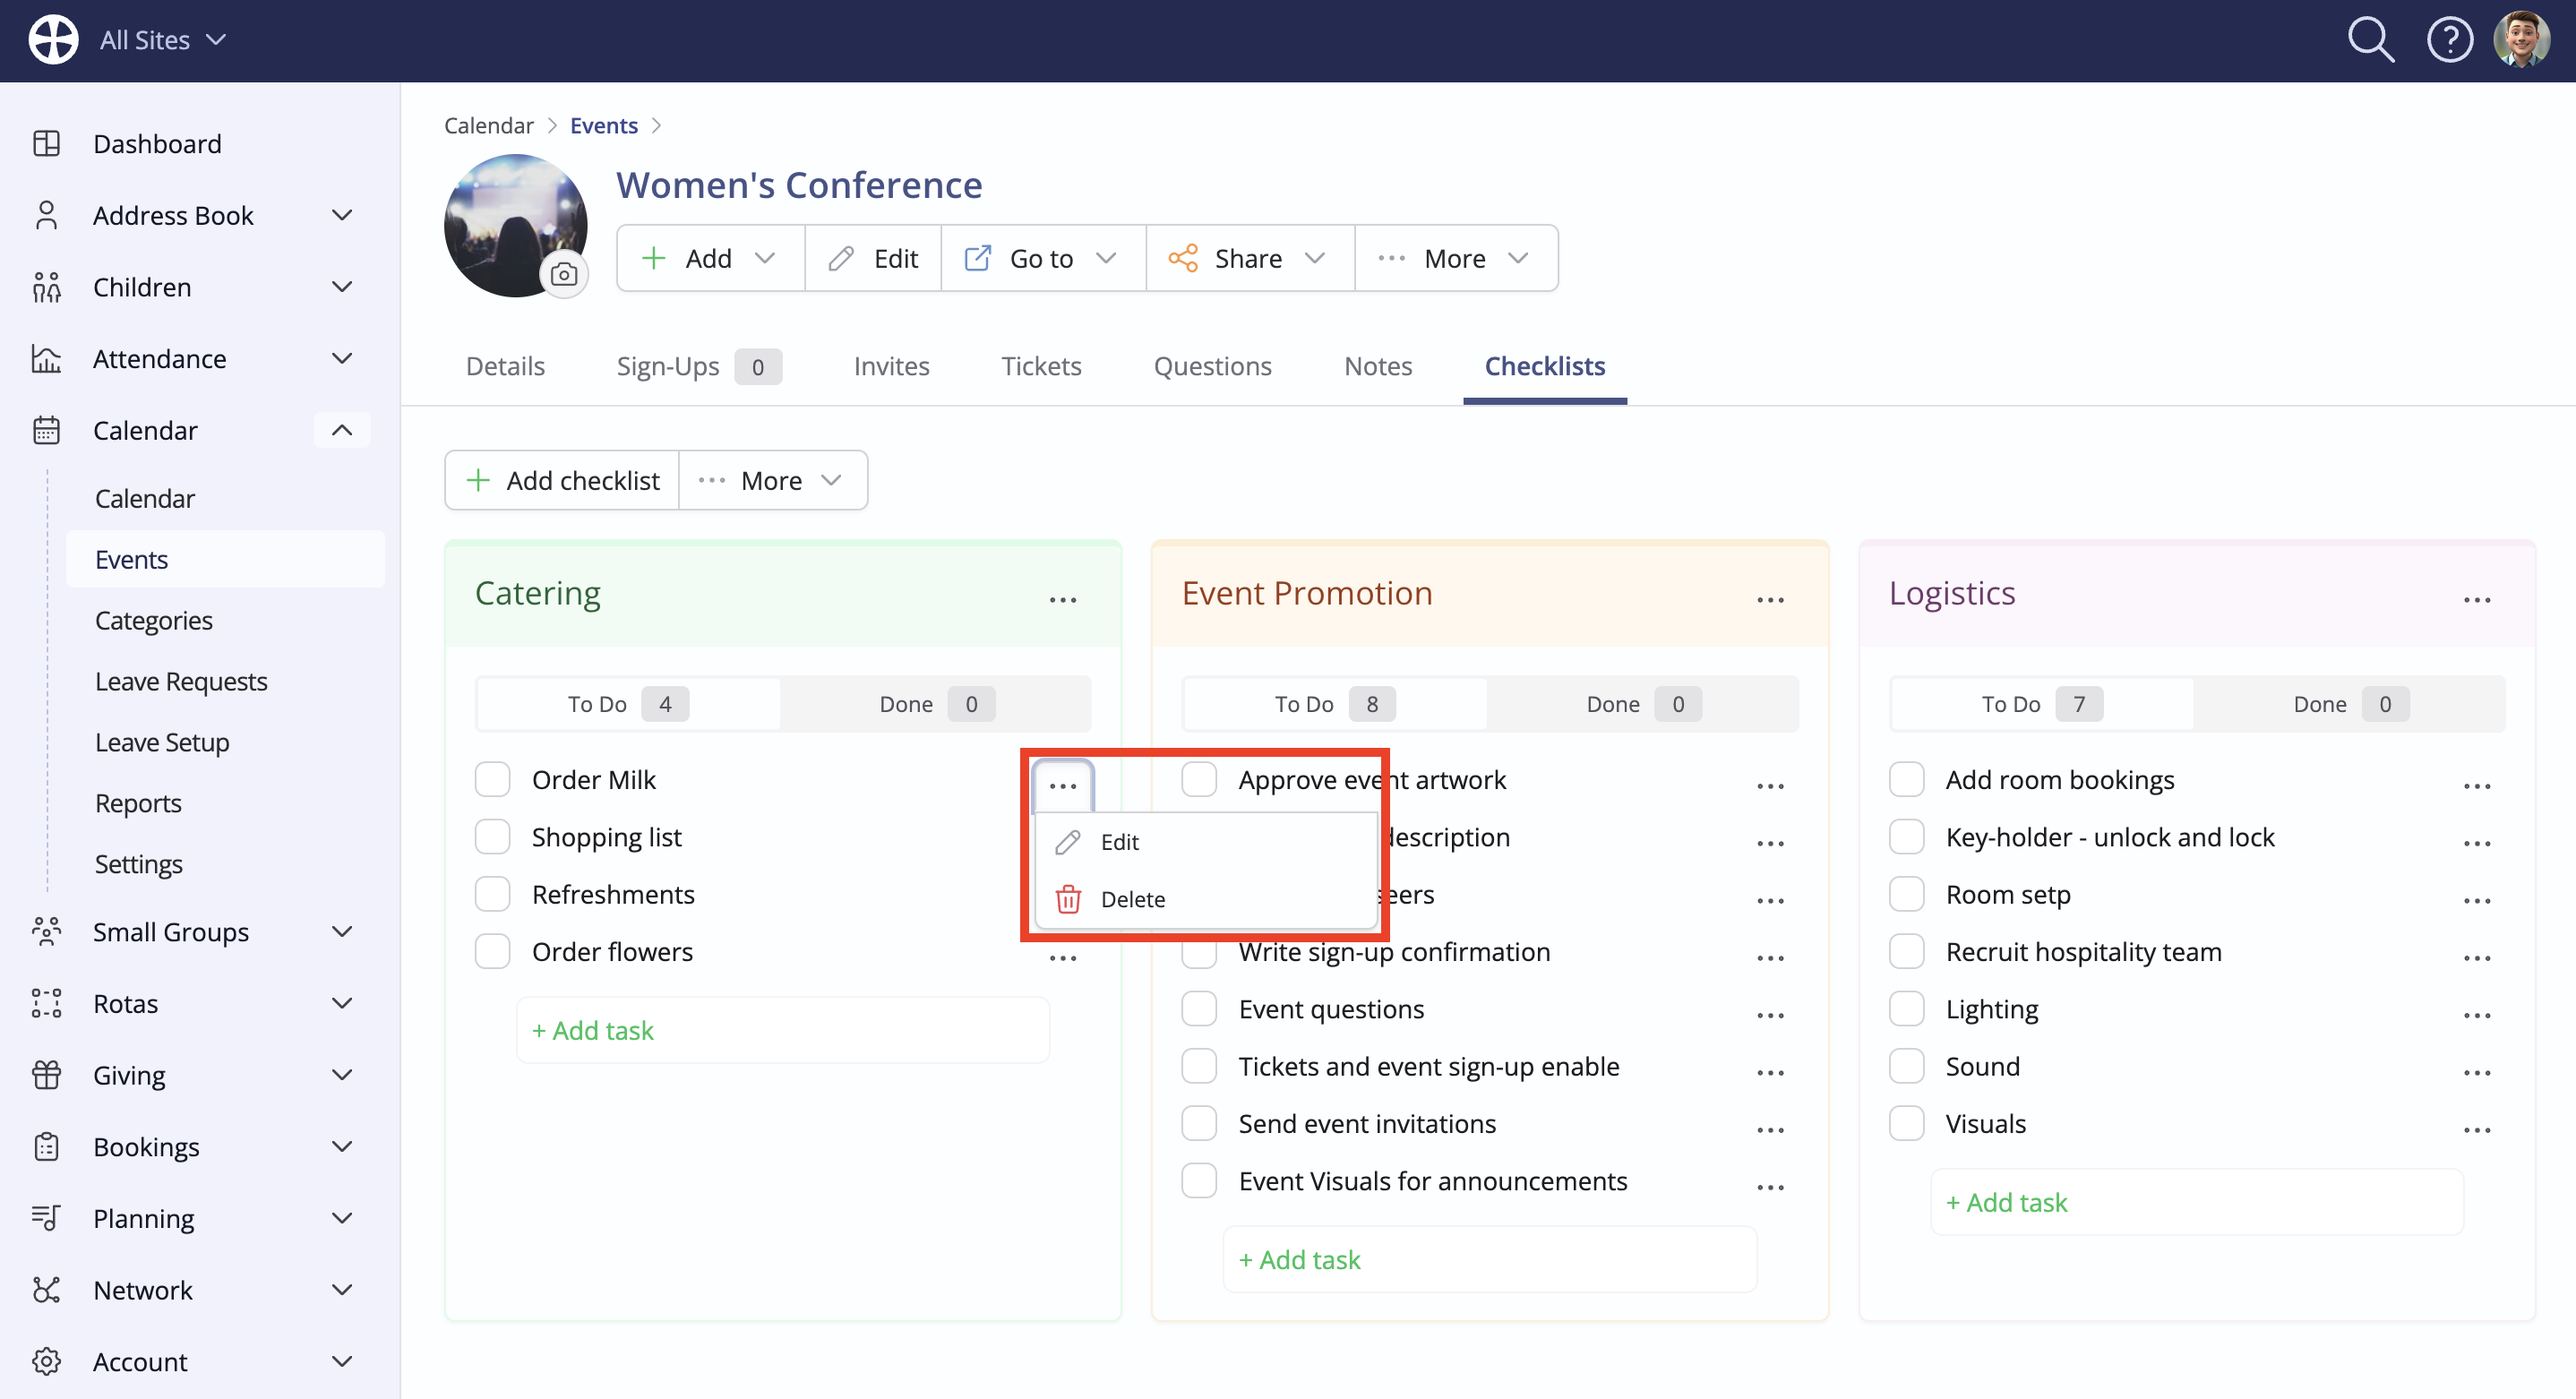This screenshot has height=1399, width=2576.
Task: Expand the Children sidebar section
Action: (342, 287)
